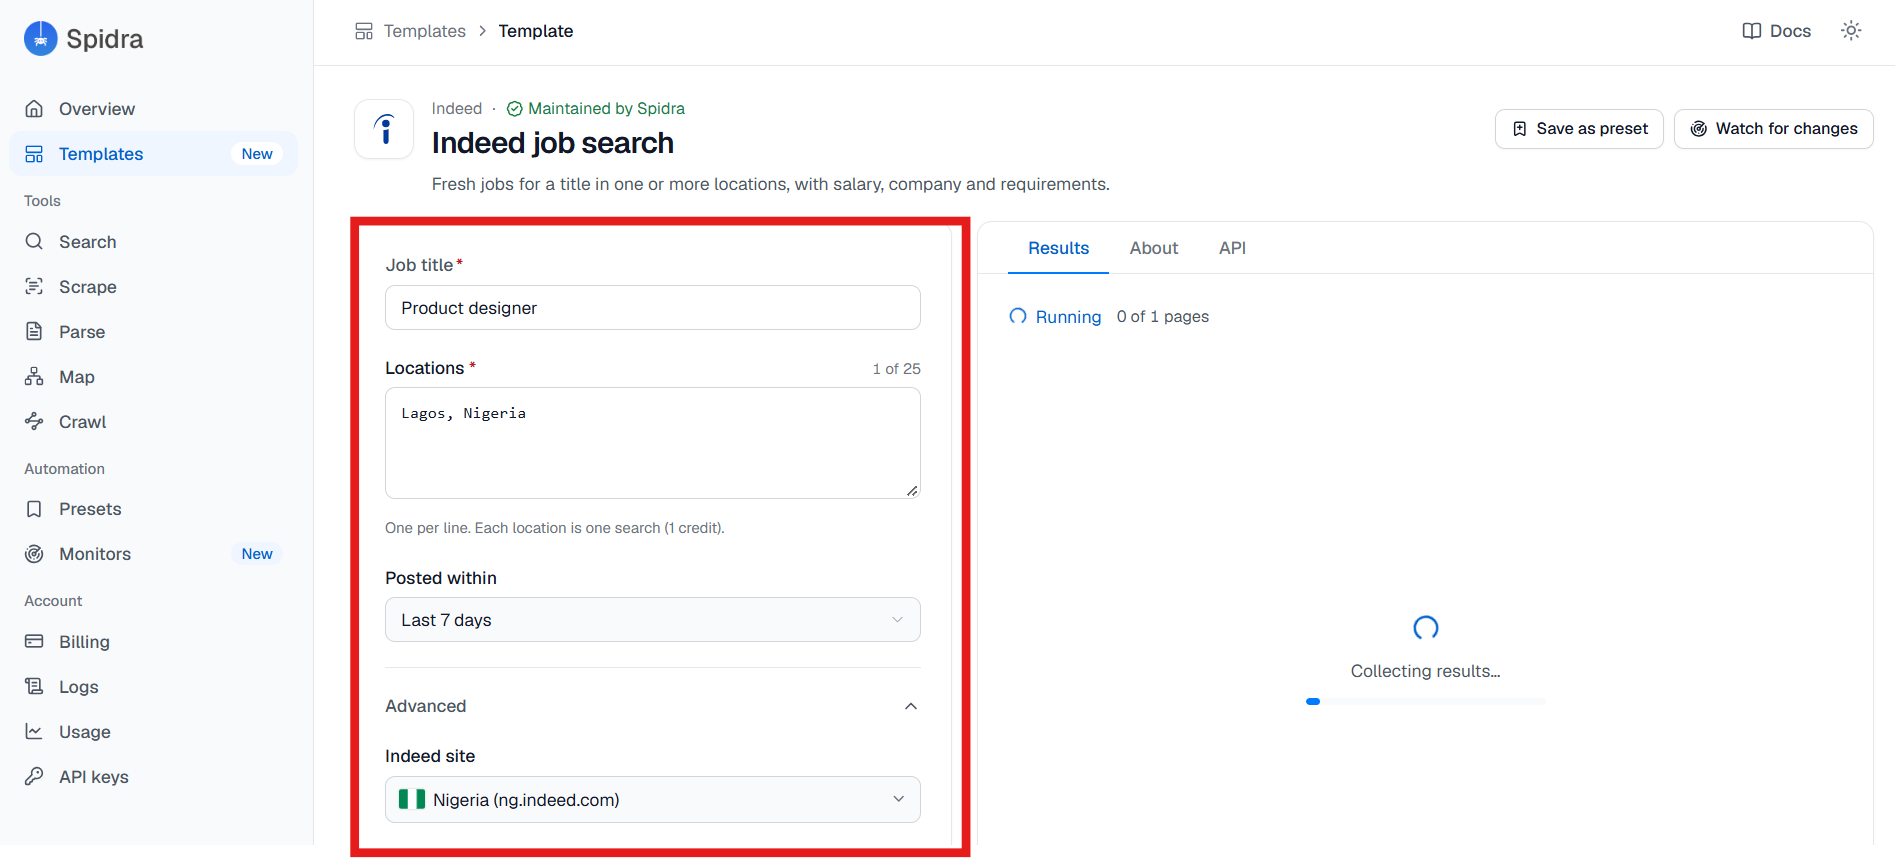The width and height of the screenshot is (1895, 858).
Task: Click the Save as preset button
Action: (x=1579, y=129)
